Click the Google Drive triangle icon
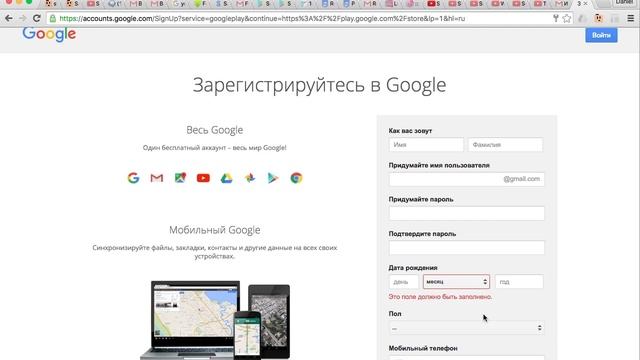Viewport: 640px width, 360px height. click(x=227, y=178)
